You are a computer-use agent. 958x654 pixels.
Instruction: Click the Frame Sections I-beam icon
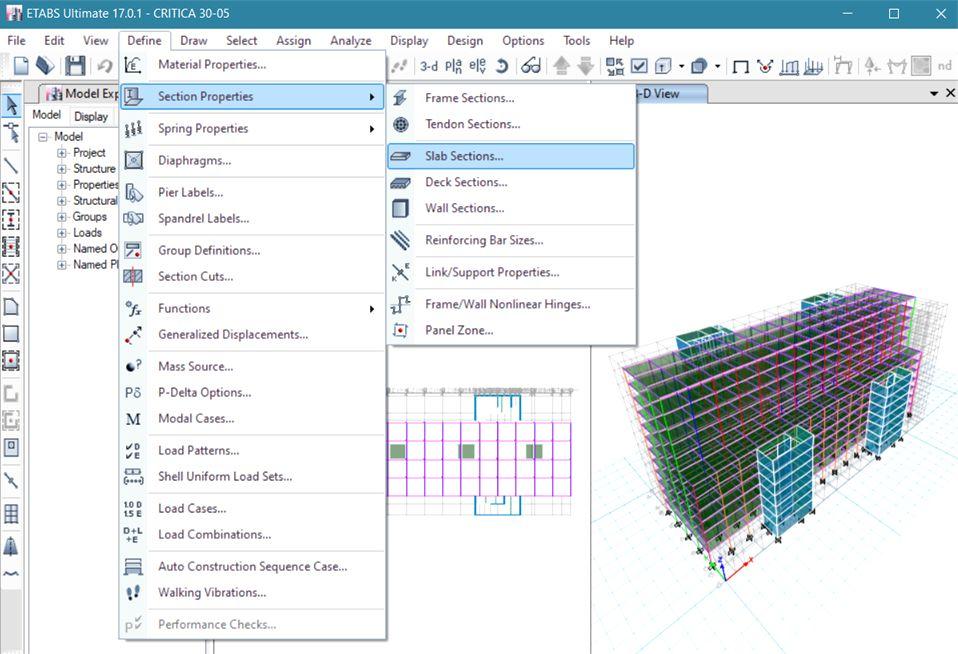click(400, 98)
